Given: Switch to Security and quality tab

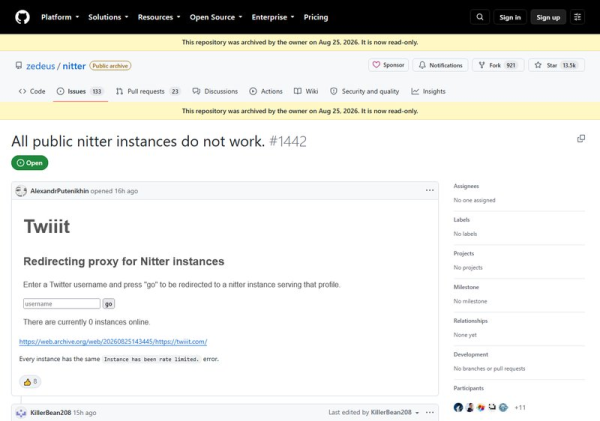Looking at the screenshot, I should coord(364,91).
